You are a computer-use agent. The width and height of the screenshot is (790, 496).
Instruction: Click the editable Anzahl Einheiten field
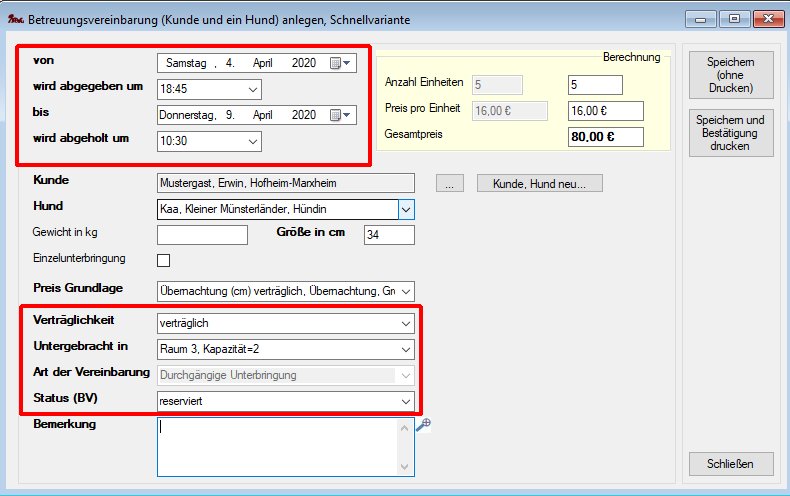594,84
